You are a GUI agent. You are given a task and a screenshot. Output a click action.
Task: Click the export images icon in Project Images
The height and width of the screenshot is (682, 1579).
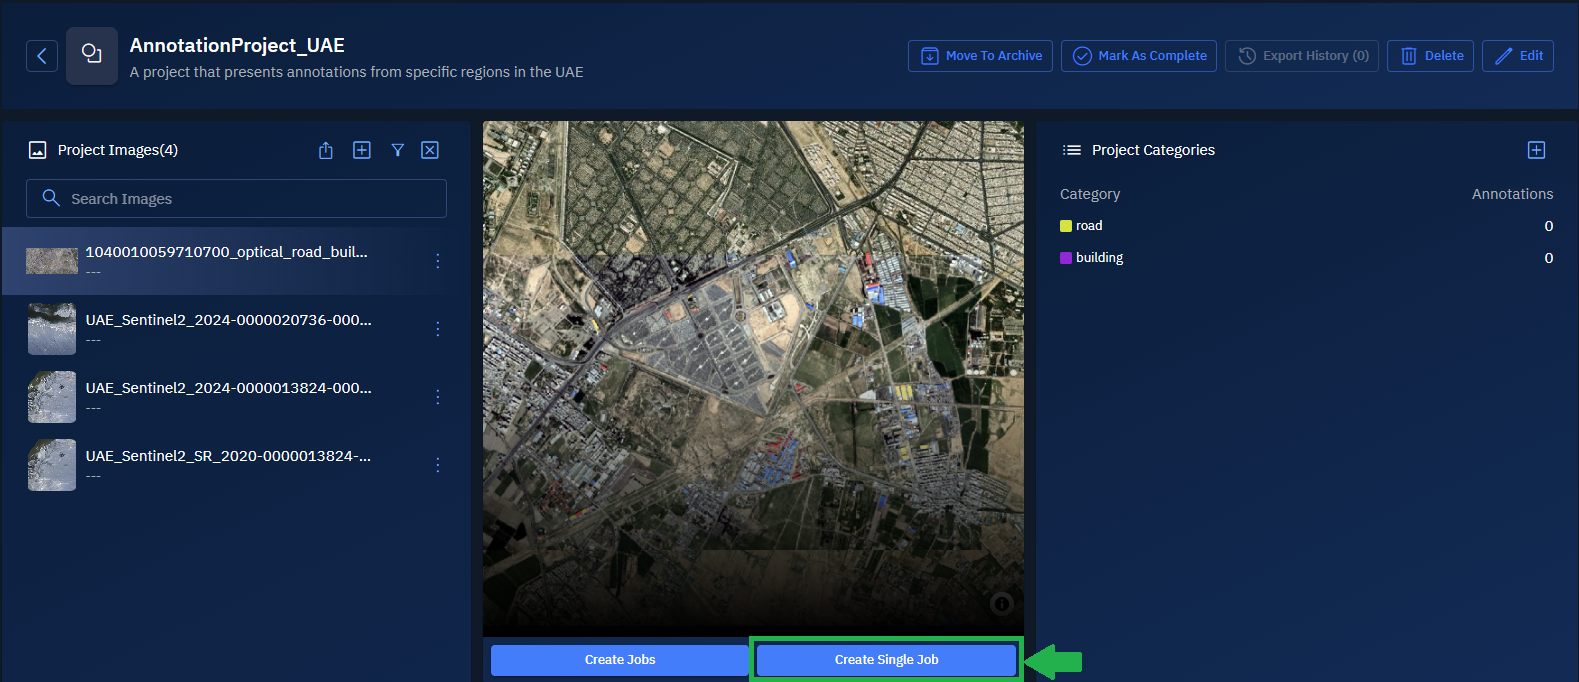pyautogui.click(x=326, y=150)
